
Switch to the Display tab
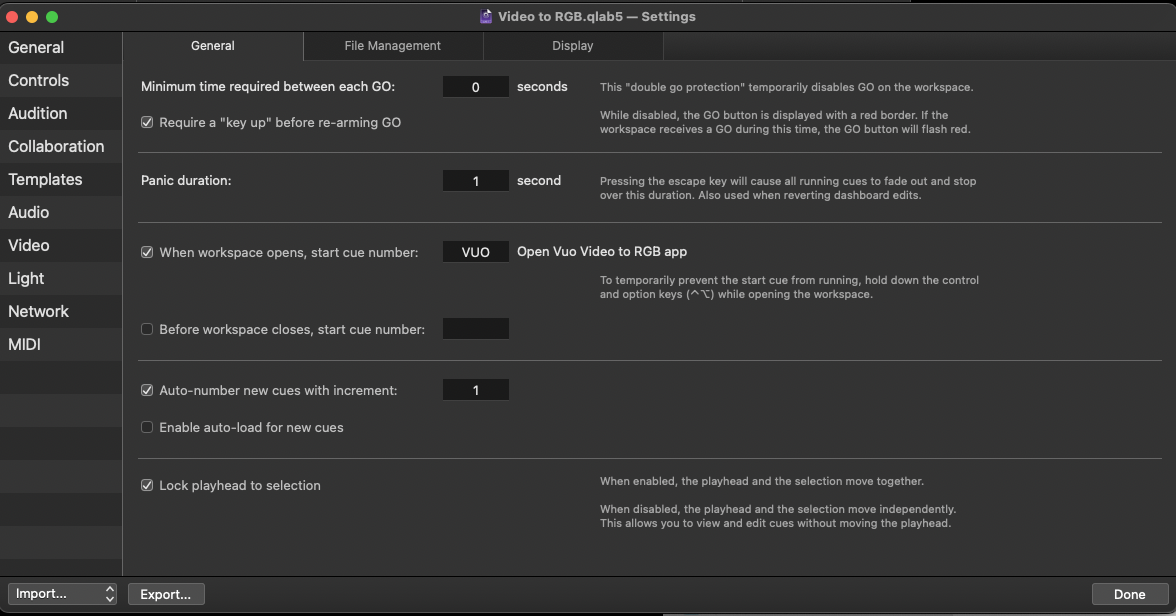[572, 46]
